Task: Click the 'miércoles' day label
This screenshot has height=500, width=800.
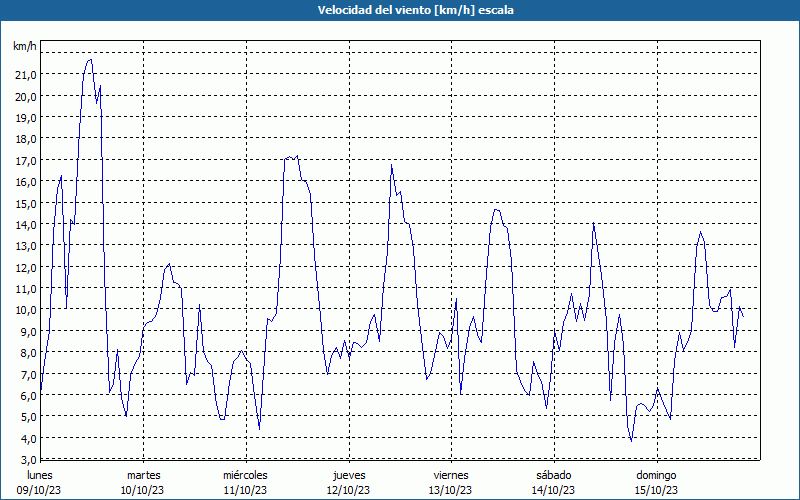Action: click(245, 476)
